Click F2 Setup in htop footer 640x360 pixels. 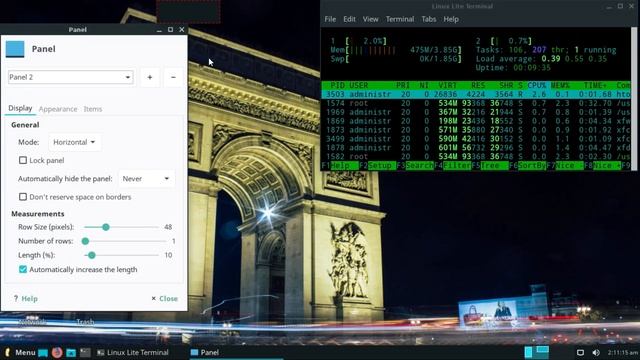pyautogui.click(x=378, y=166)
